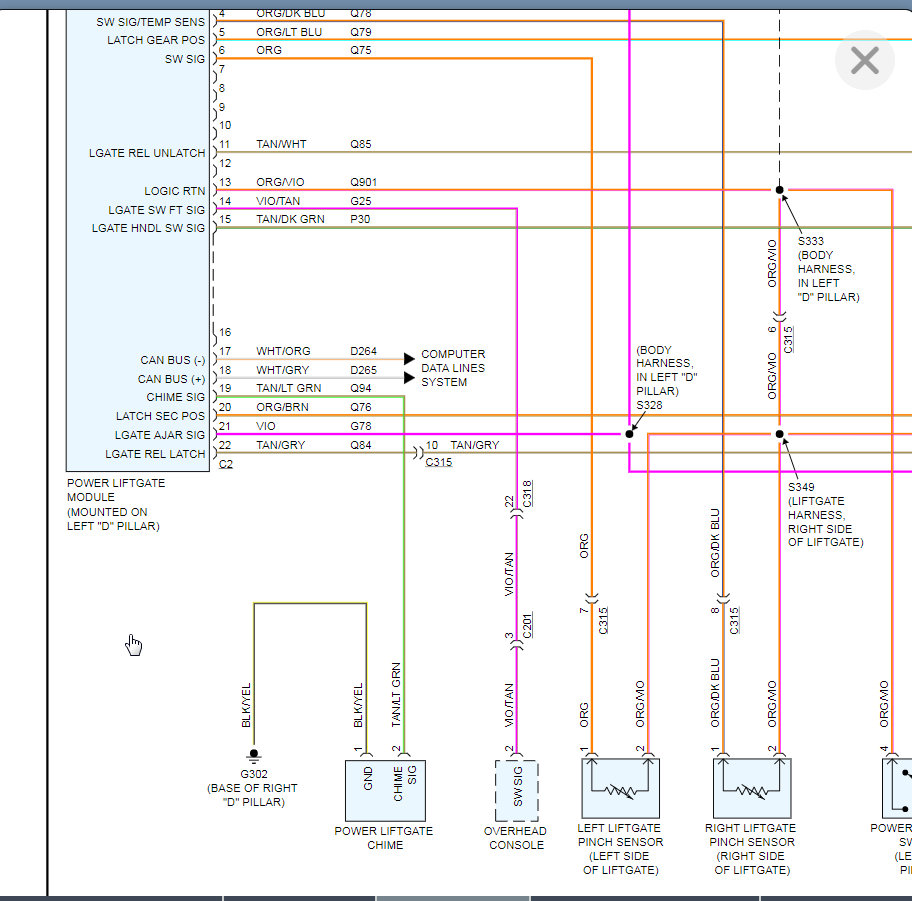Click wire code Q85
Viewport: 912px width, 901px height.
[361, 144]
